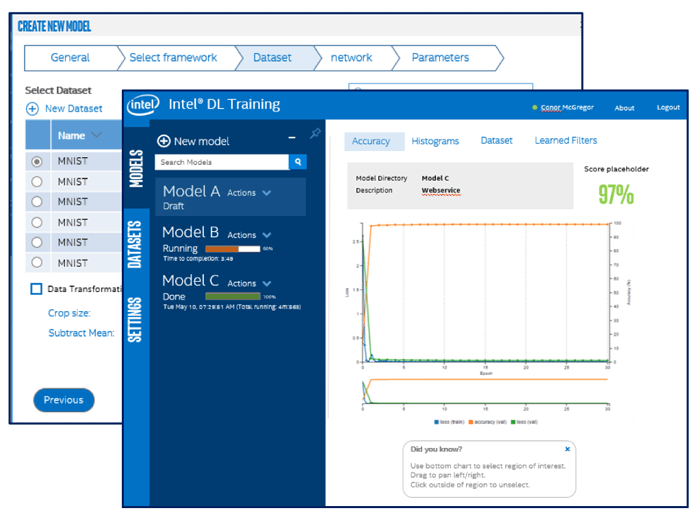The image size is (700, 517).
Task: Select the SETTINGS sidebar tab
Action: click(x=136, y=320)
